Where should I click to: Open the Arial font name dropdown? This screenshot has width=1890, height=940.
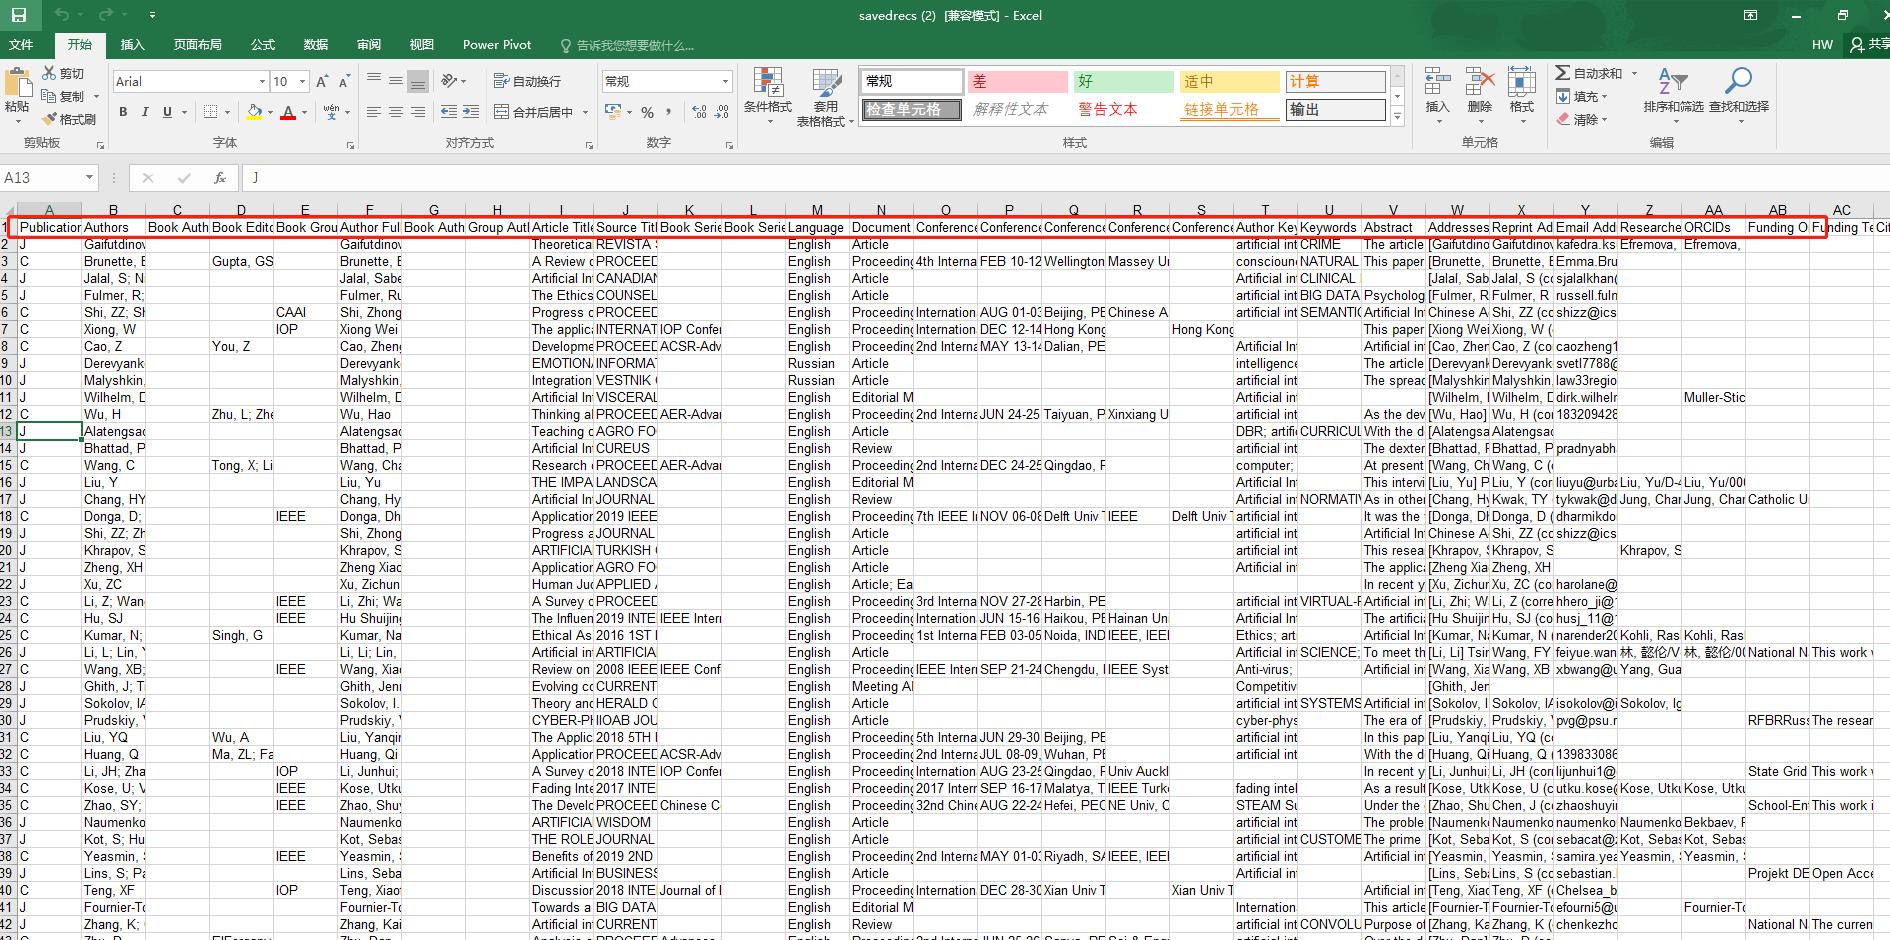pos(262,82)
